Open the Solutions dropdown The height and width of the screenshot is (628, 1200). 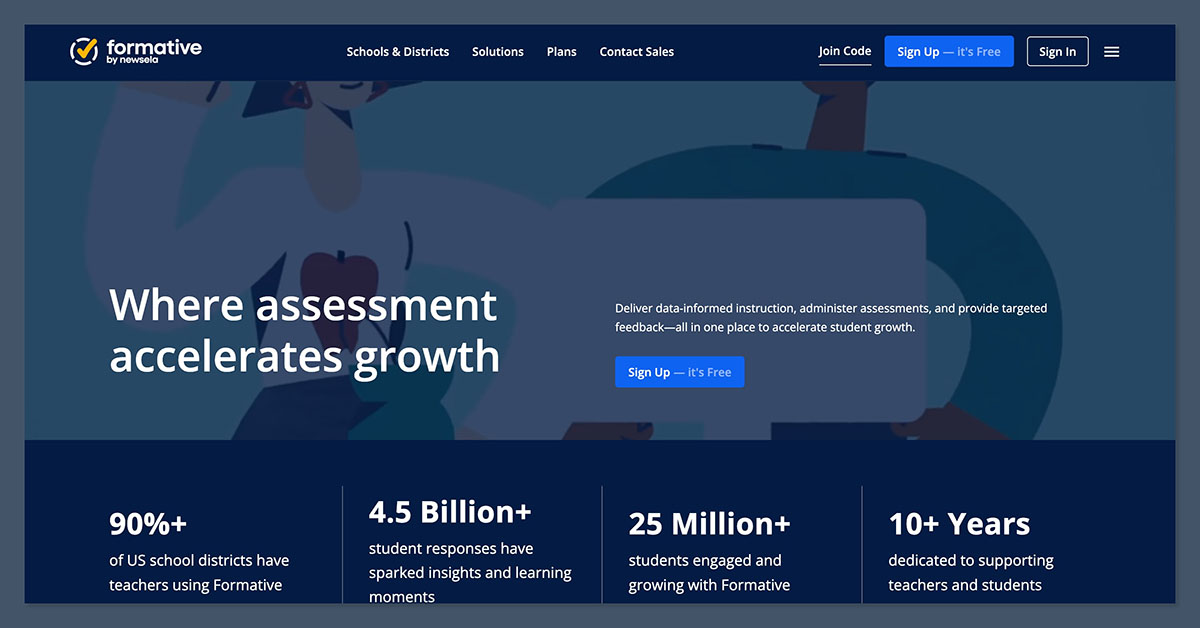(x=497, y=52)
